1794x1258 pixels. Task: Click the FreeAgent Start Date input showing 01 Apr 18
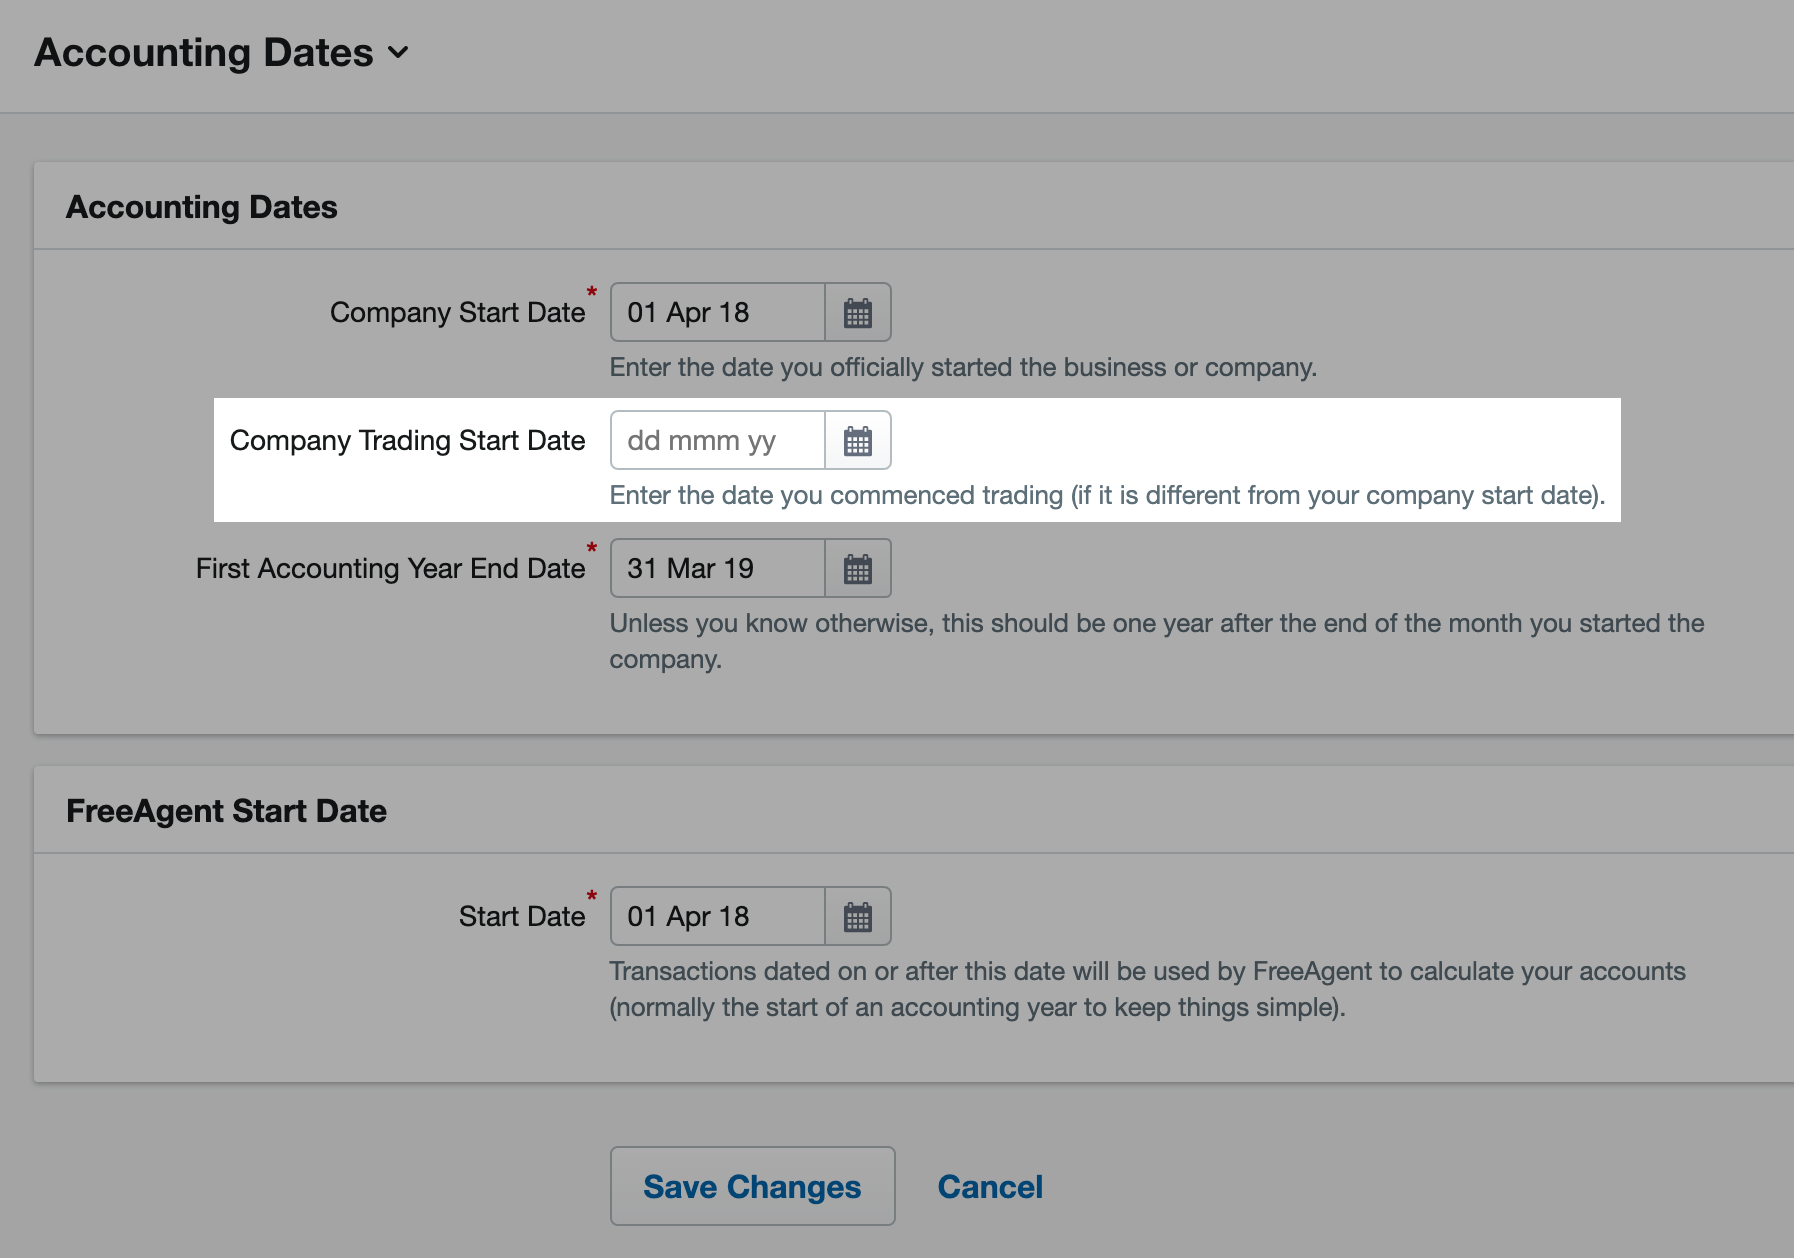coord(718,917)
